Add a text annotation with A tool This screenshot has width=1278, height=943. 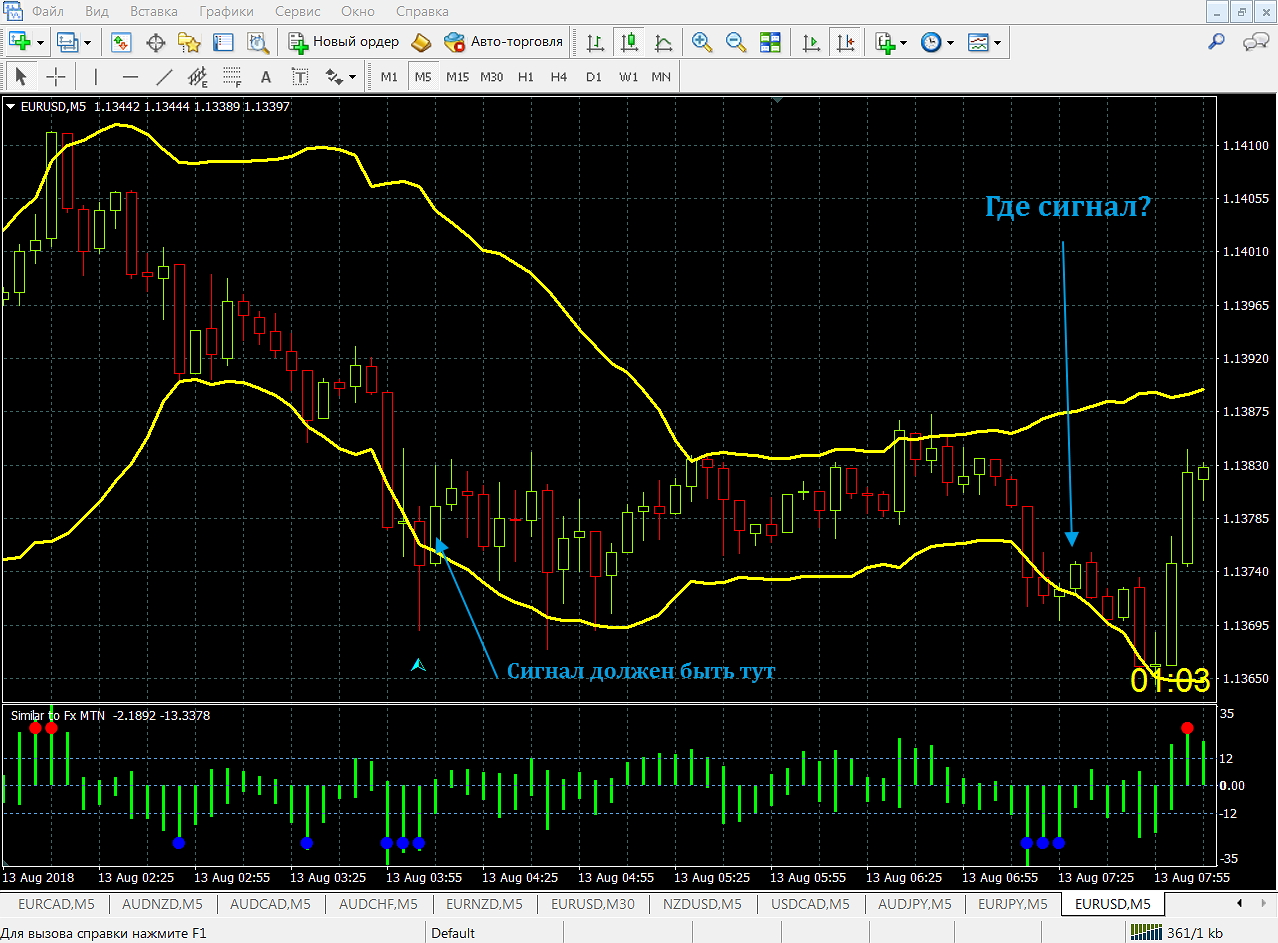pos(266,76)
